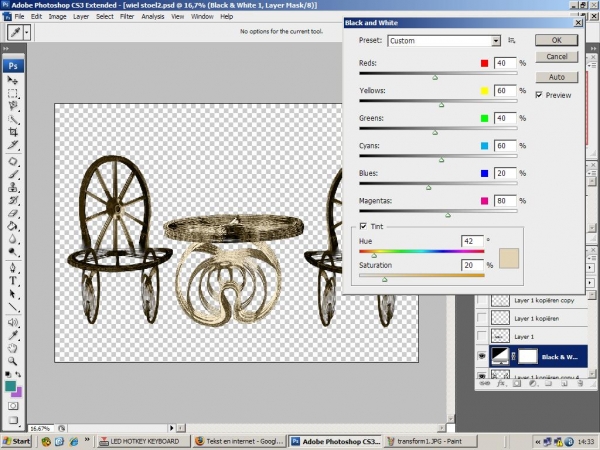
Task: Toggle Quick Mask mode icon
Action: (x=13, y=406)
